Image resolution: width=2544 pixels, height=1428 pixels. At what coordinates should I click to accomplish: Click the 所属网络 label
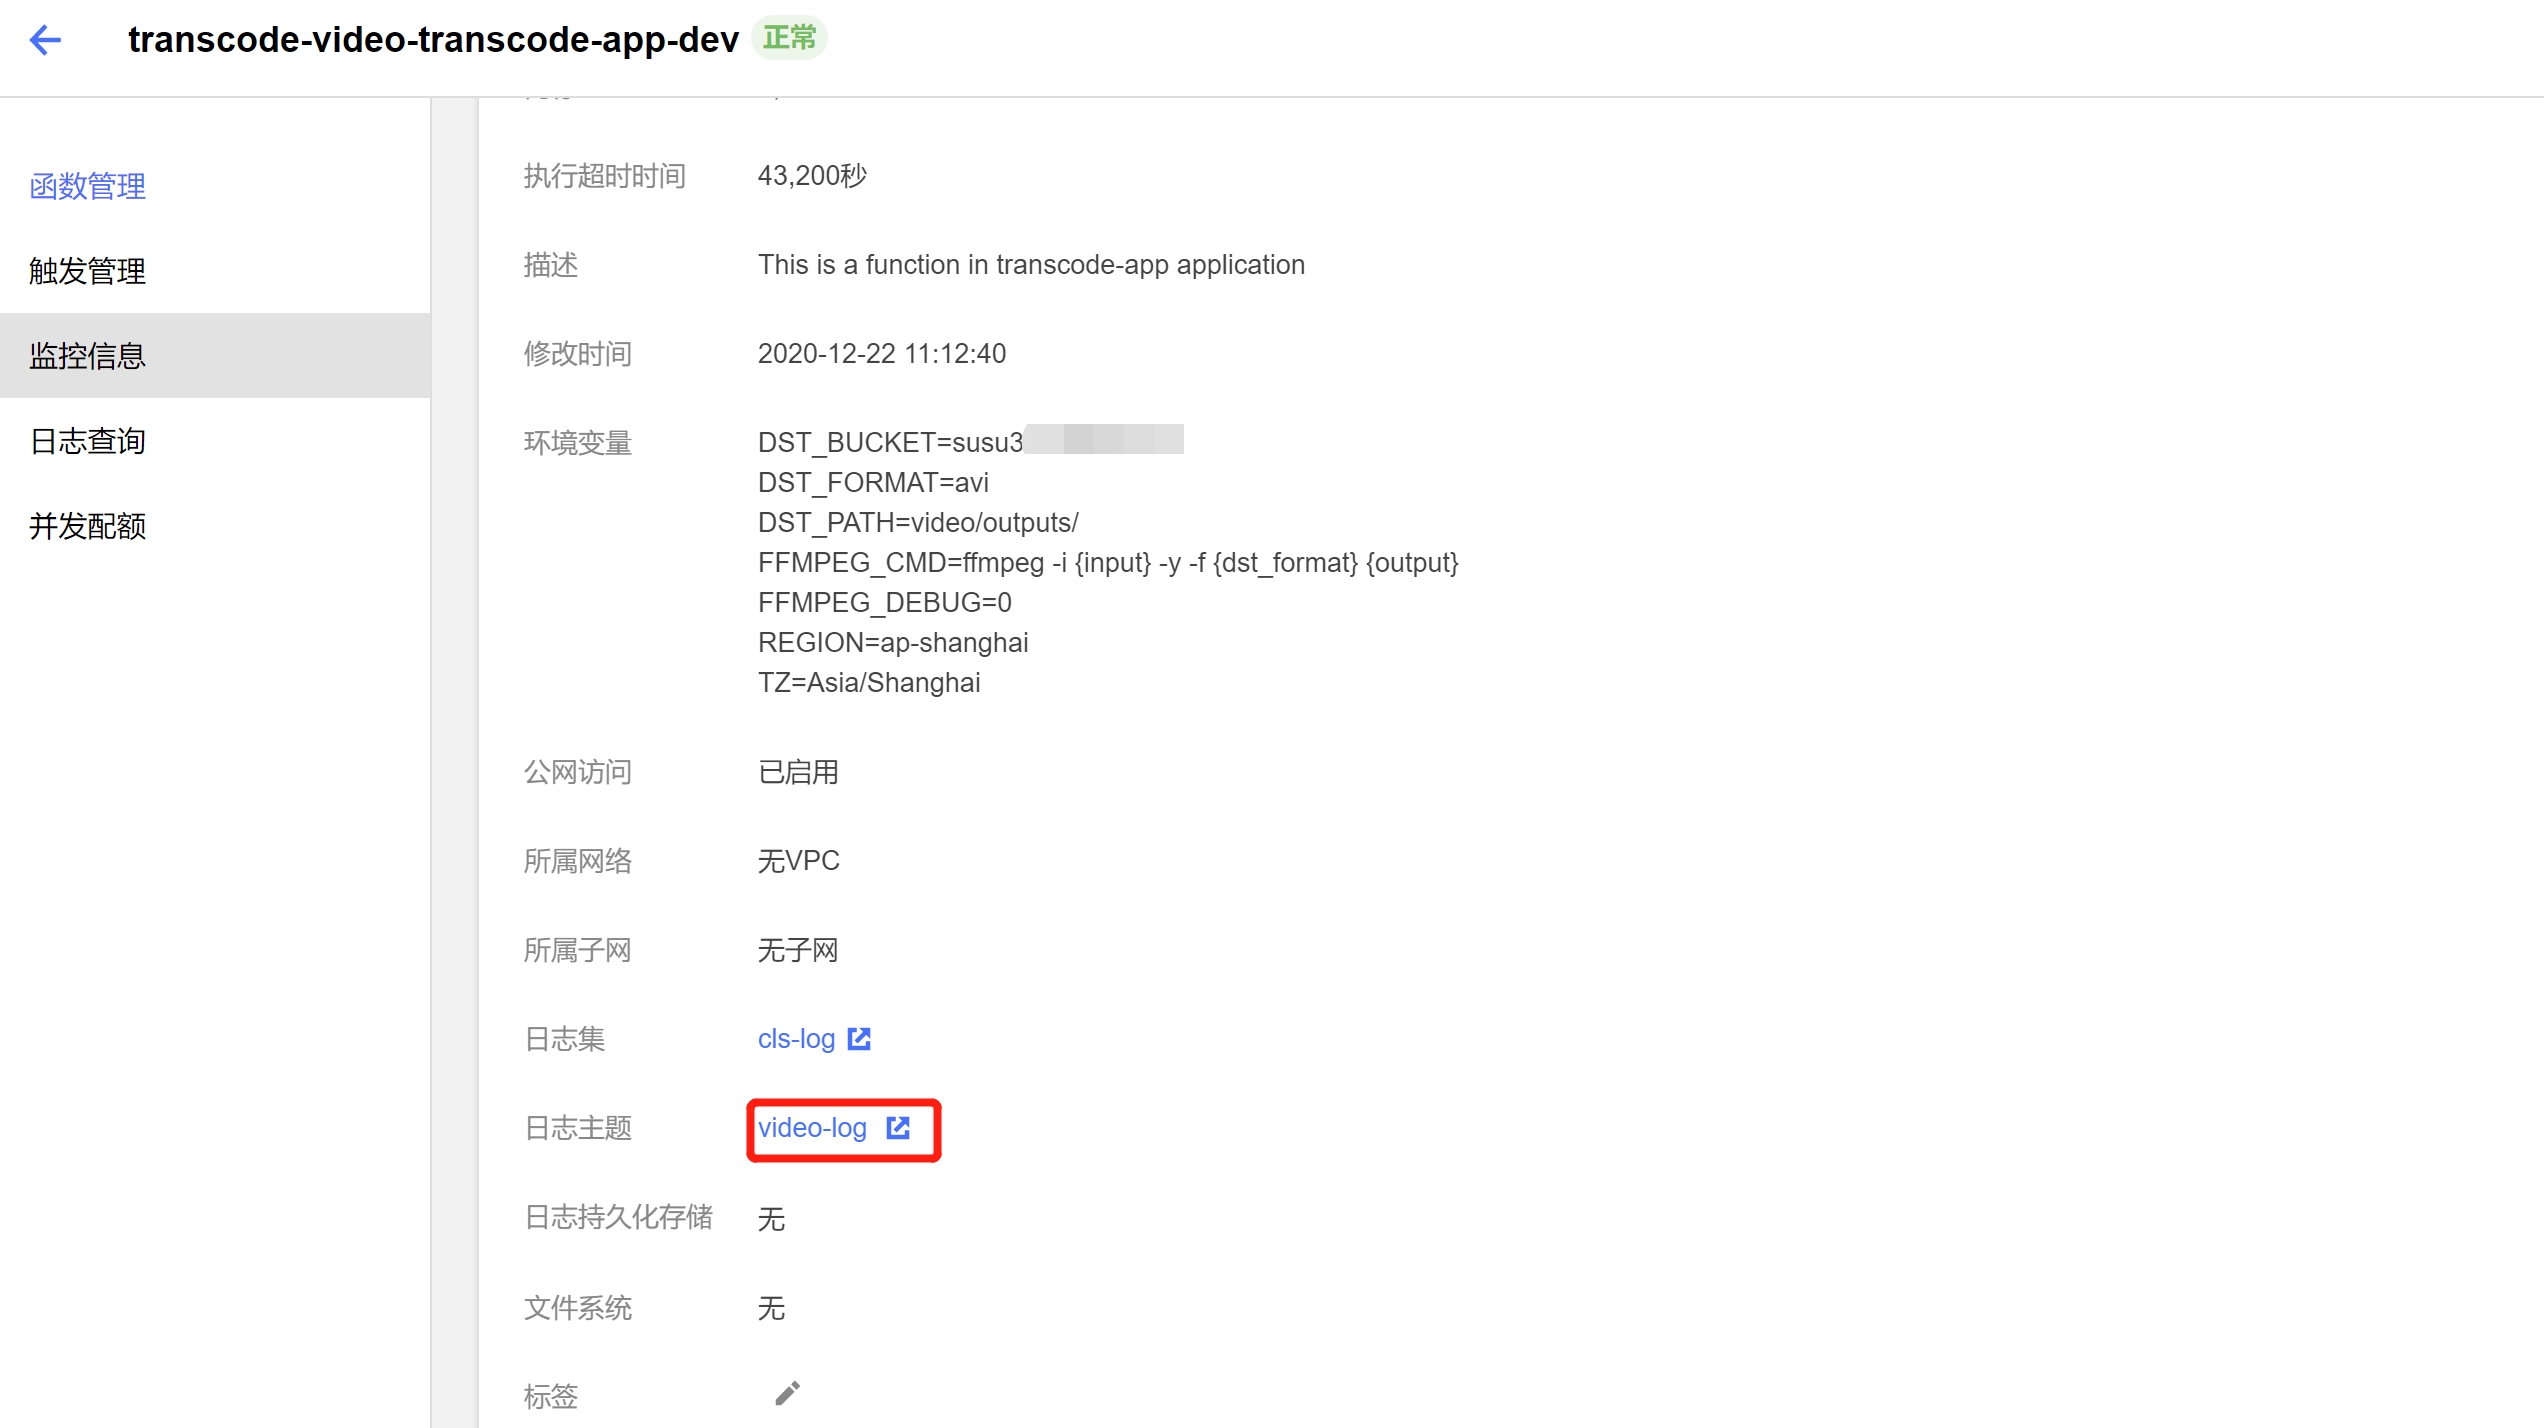click(x=578, y=861)
